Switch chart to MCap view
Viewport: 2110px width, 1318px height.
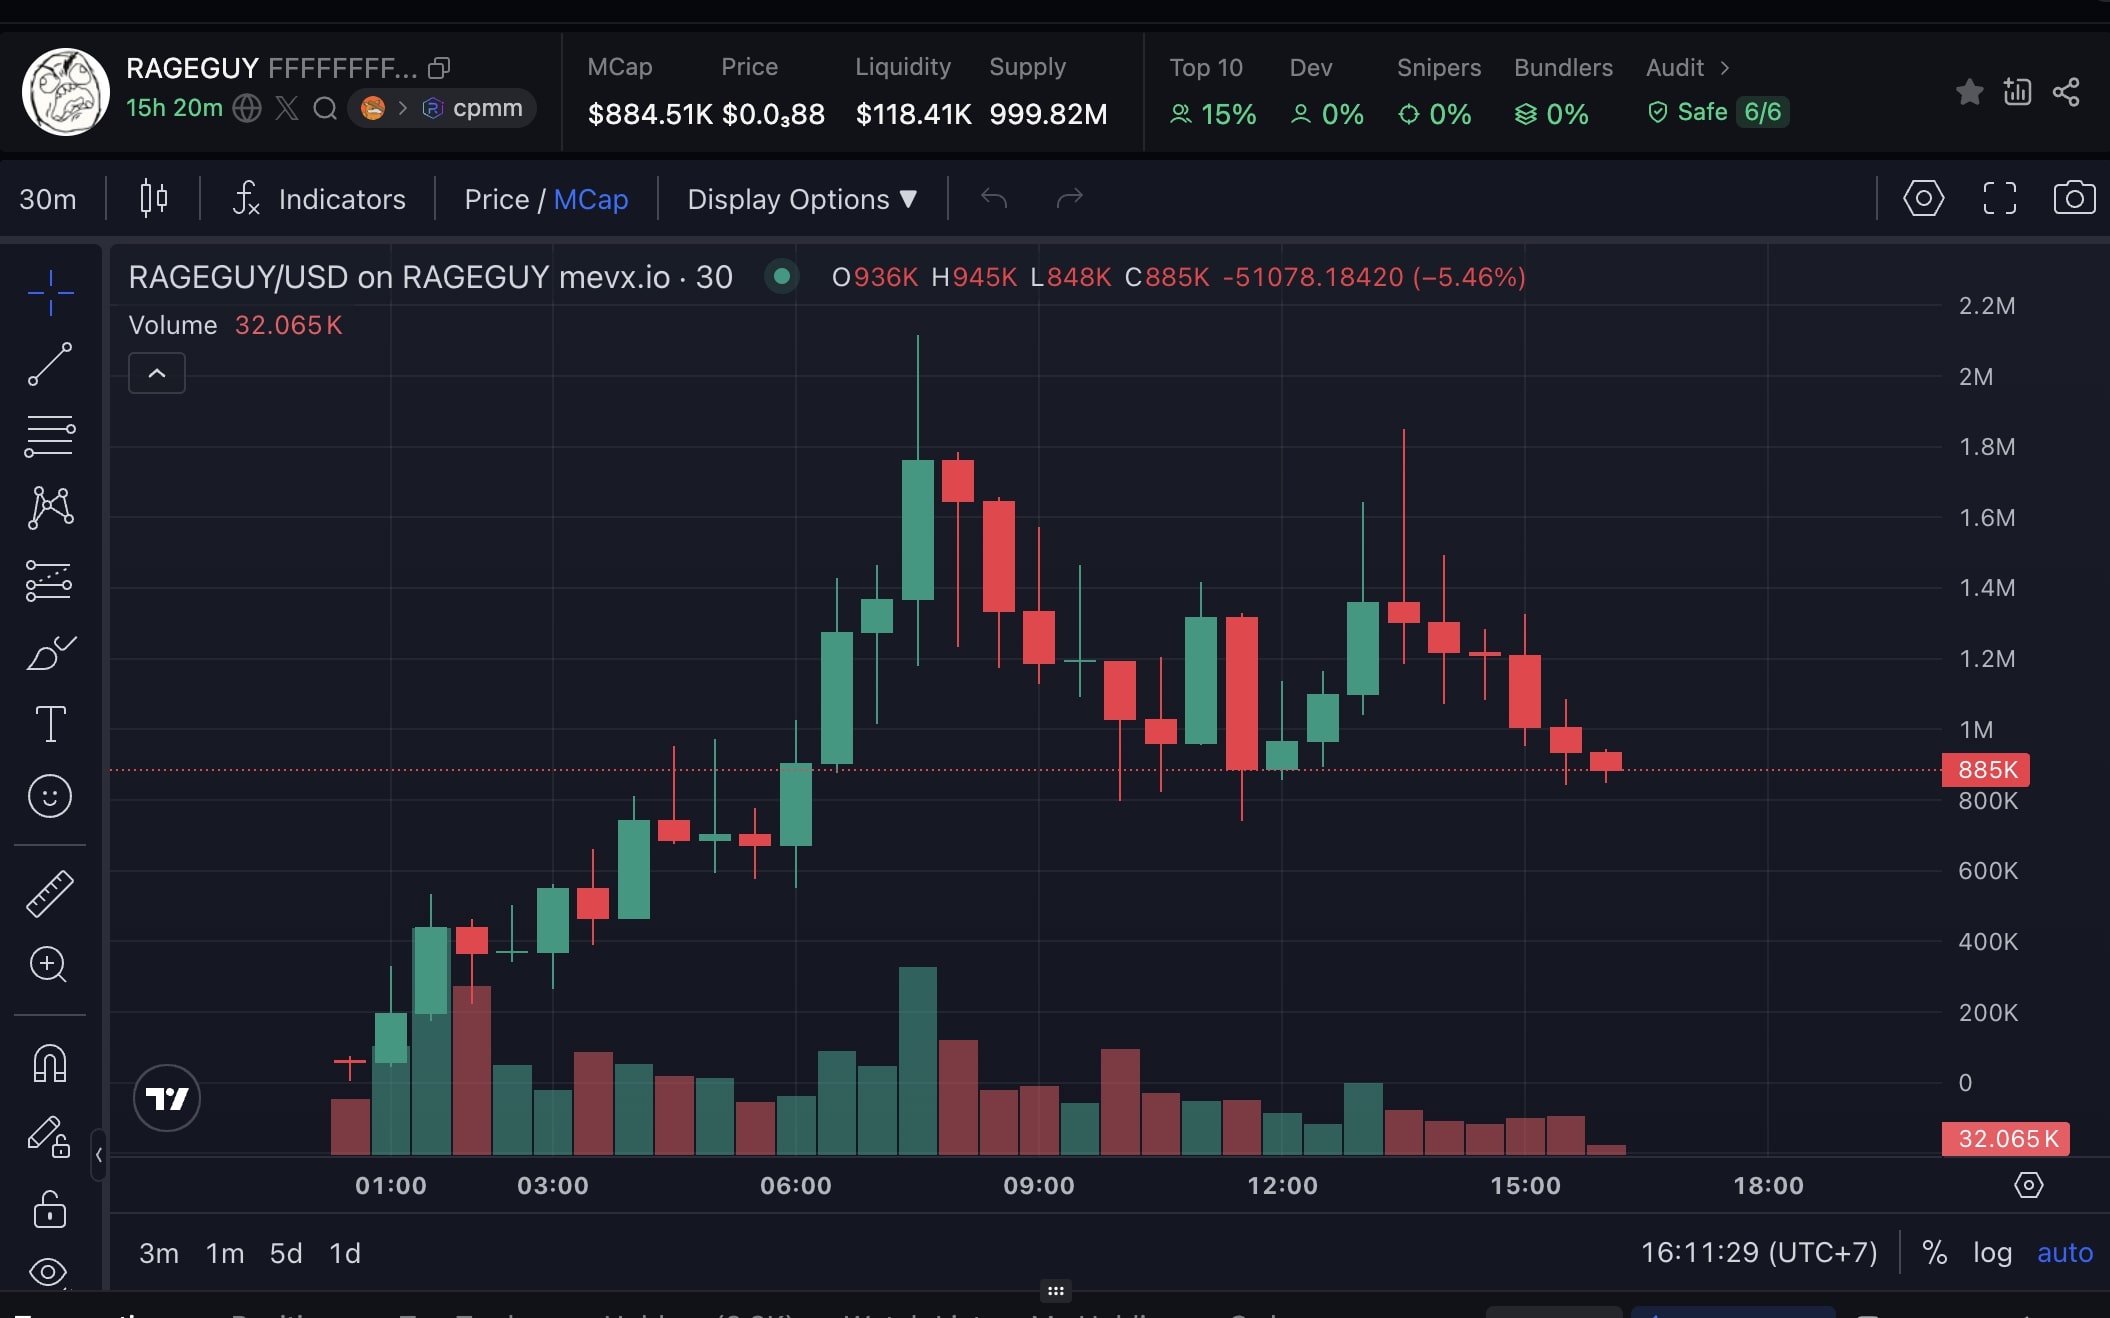[591, 199]
